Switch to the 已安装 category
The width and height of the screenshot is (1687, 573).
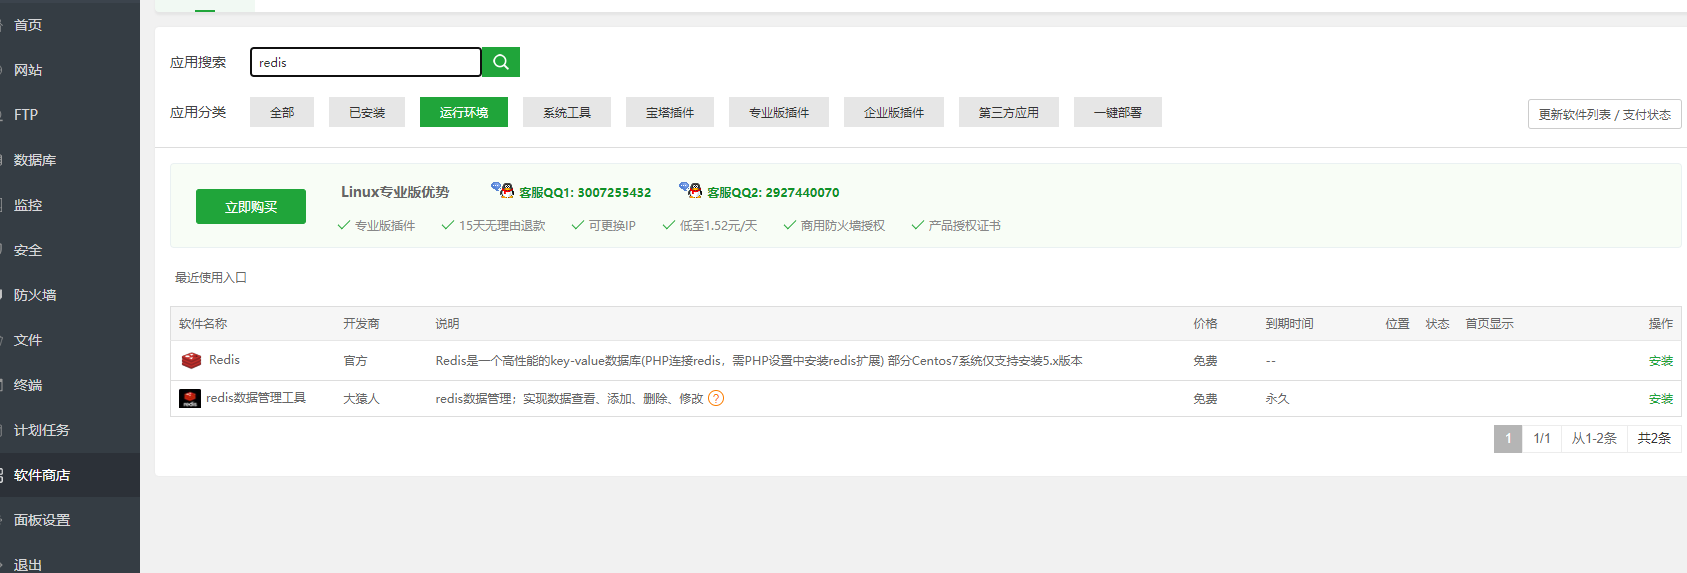(x=366, y=112)
